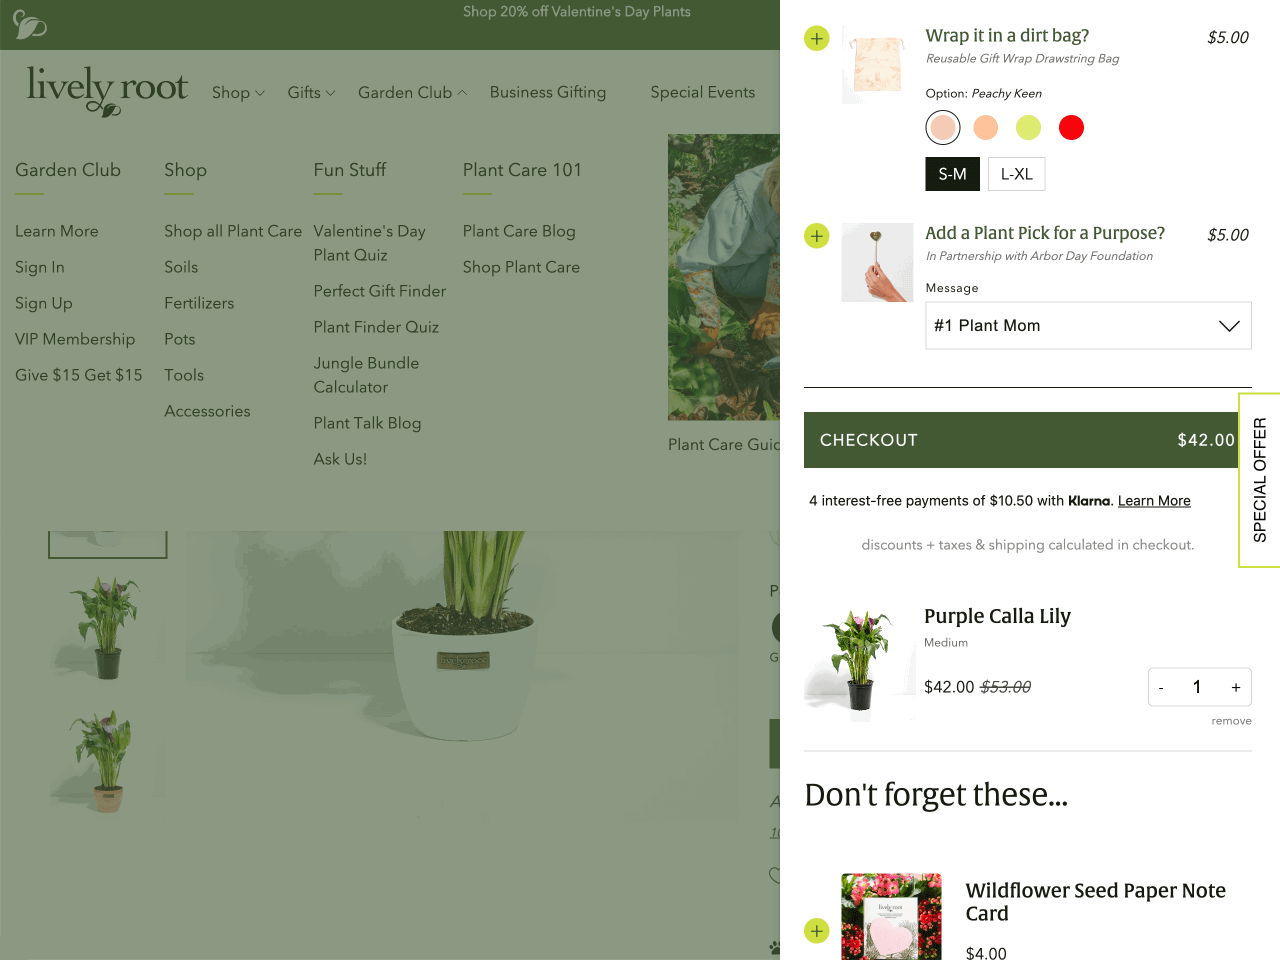The height and width of the screenshot is (960, 1280).
Task: Open Special Events menu item
Action: point(703,92)
